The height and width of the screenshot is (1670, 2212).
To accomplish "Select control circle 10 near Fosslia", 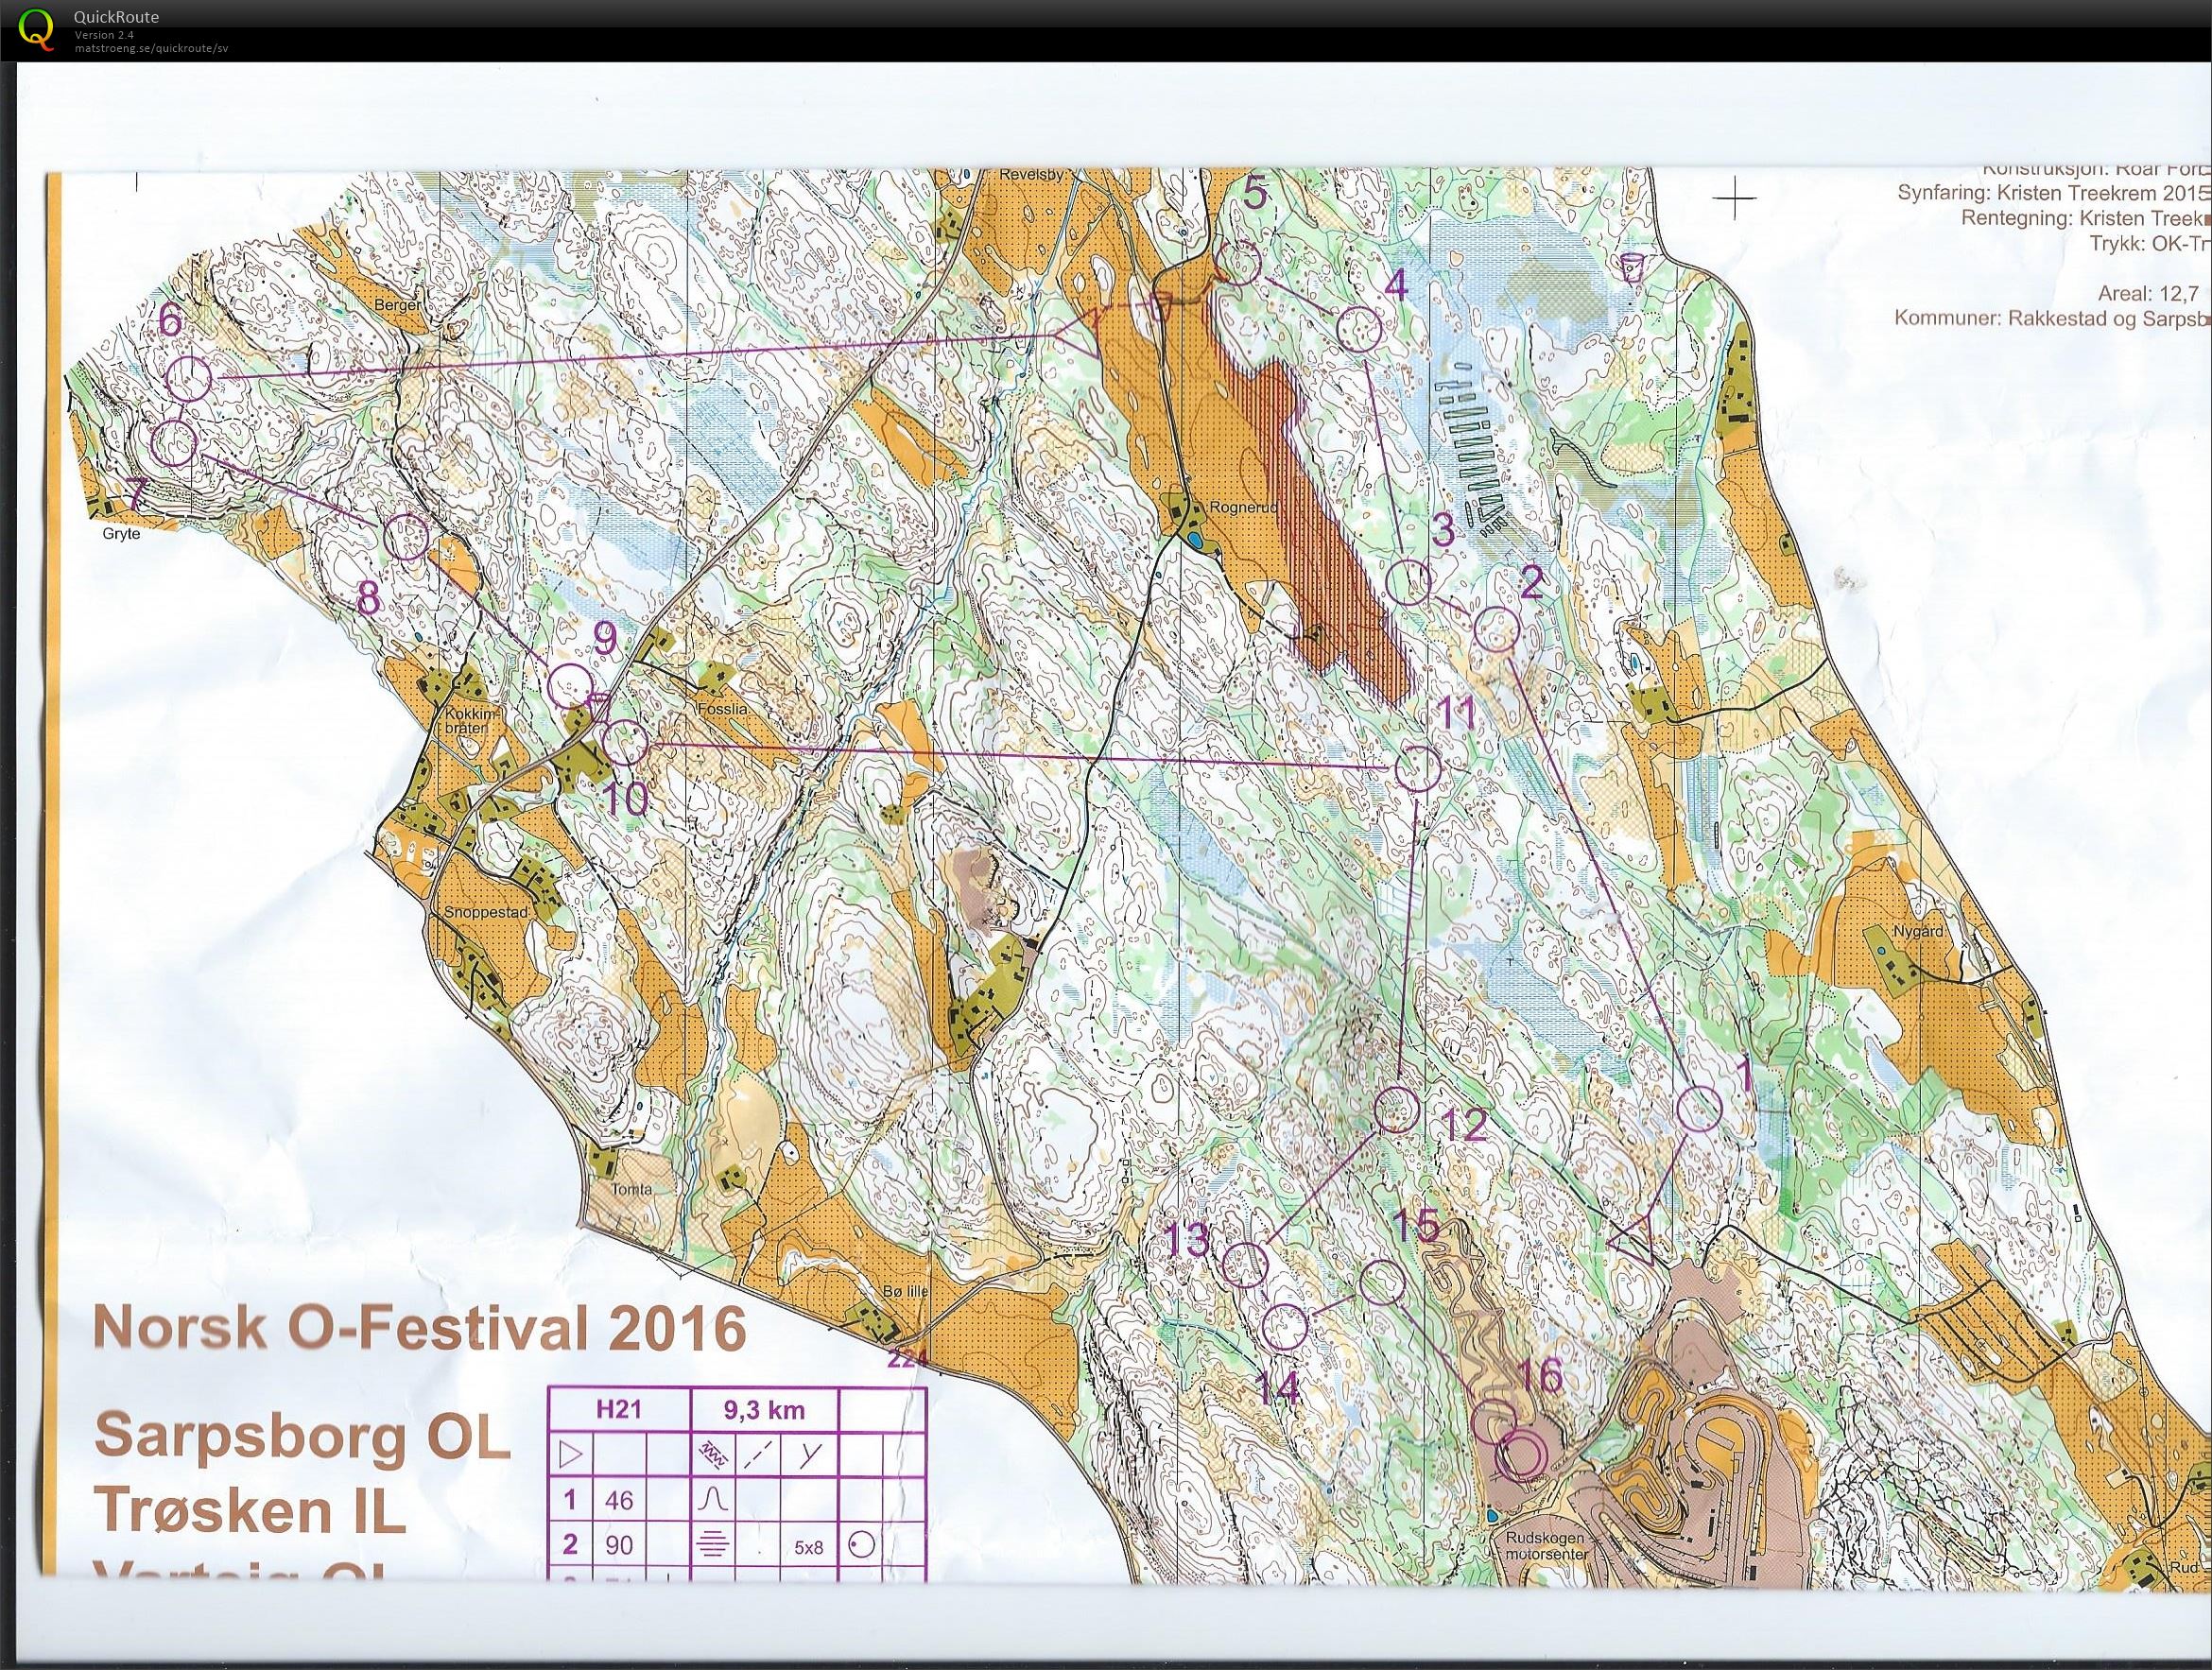I will [627, 743].
